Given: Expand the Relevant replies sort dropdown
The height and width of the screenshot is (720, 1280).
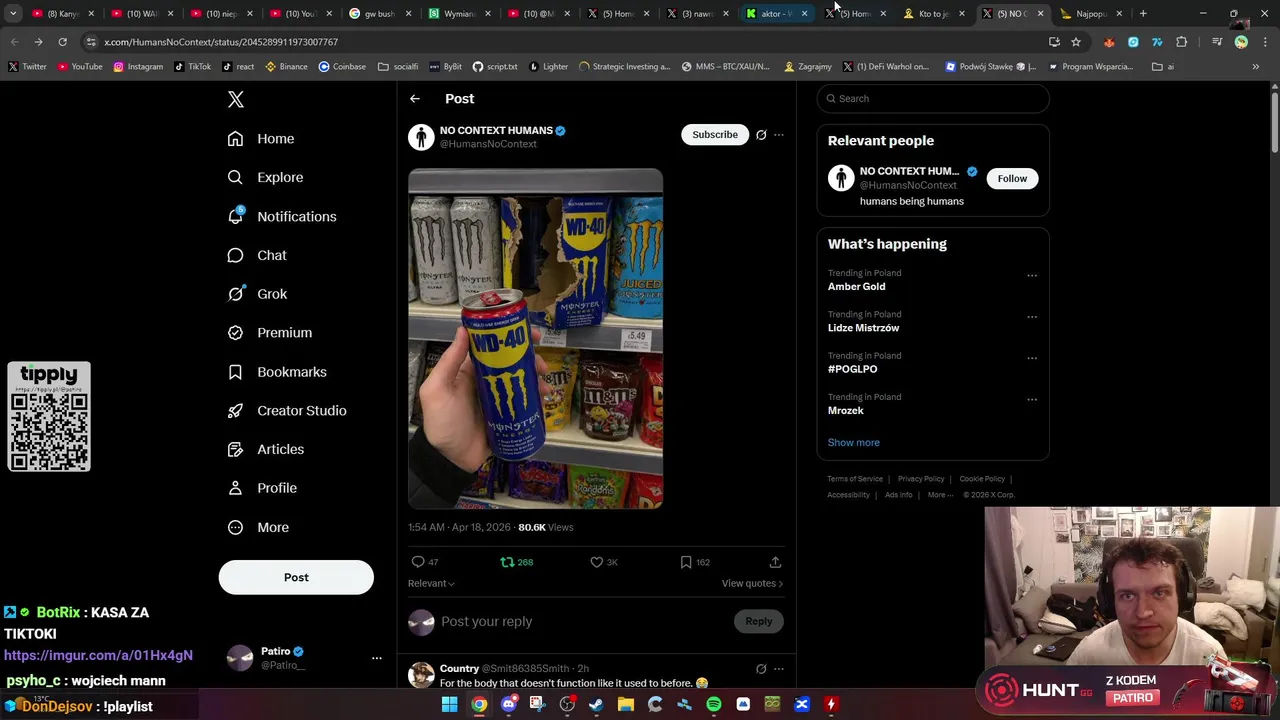Looking at the screenshot, I should 431,583.
